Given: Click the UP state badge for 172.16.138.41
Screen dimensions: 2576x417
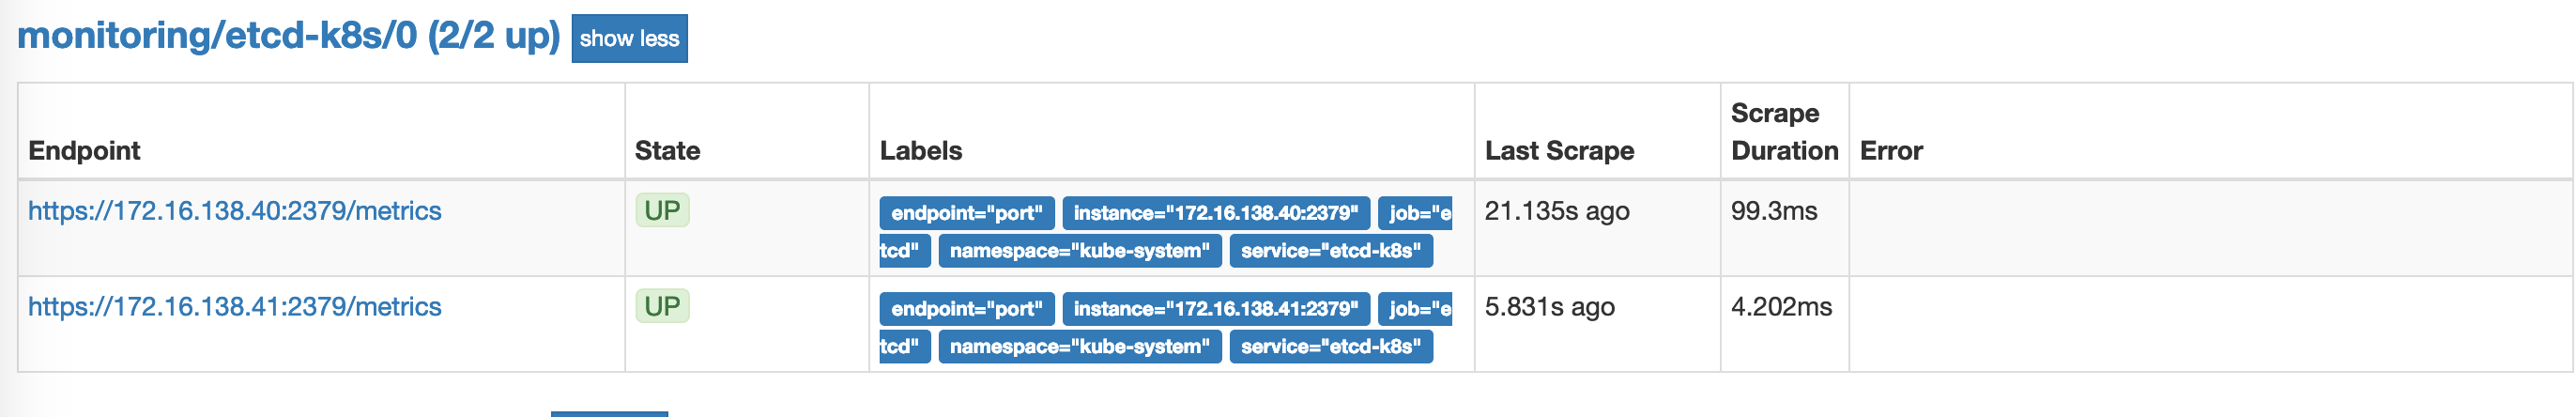Looking at the screenshot, I should [x=662, y=307].
